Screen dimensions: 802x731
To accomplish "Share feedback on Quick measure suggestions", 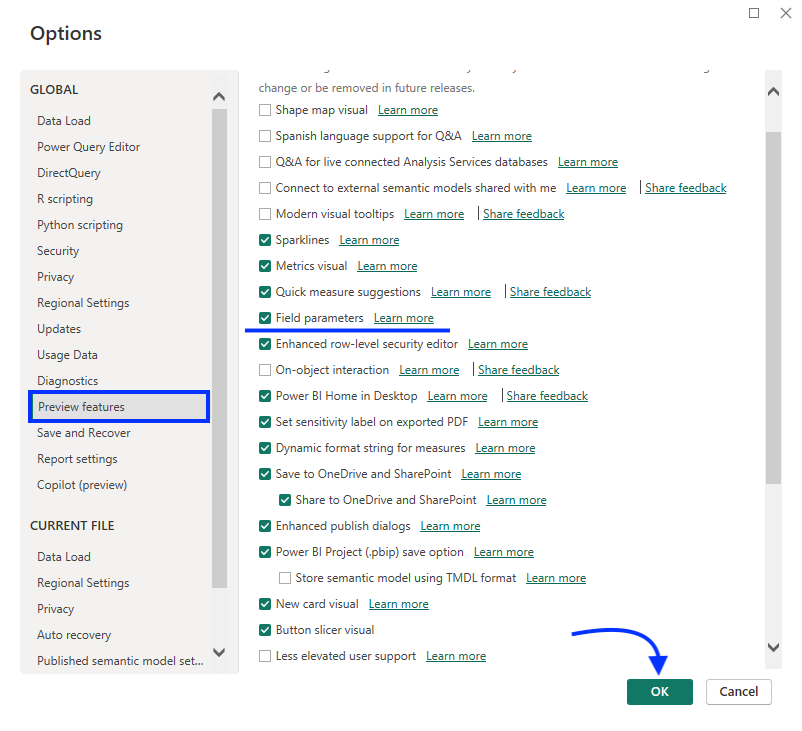I will click(550, 292).
